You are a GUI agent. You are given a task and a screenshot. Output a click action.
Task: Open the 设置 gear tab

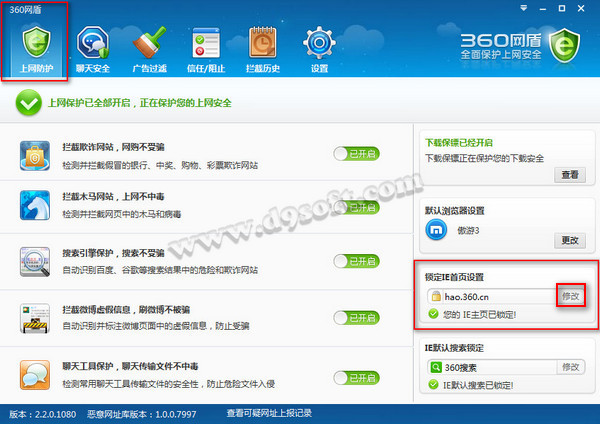[x=319, y=49]
